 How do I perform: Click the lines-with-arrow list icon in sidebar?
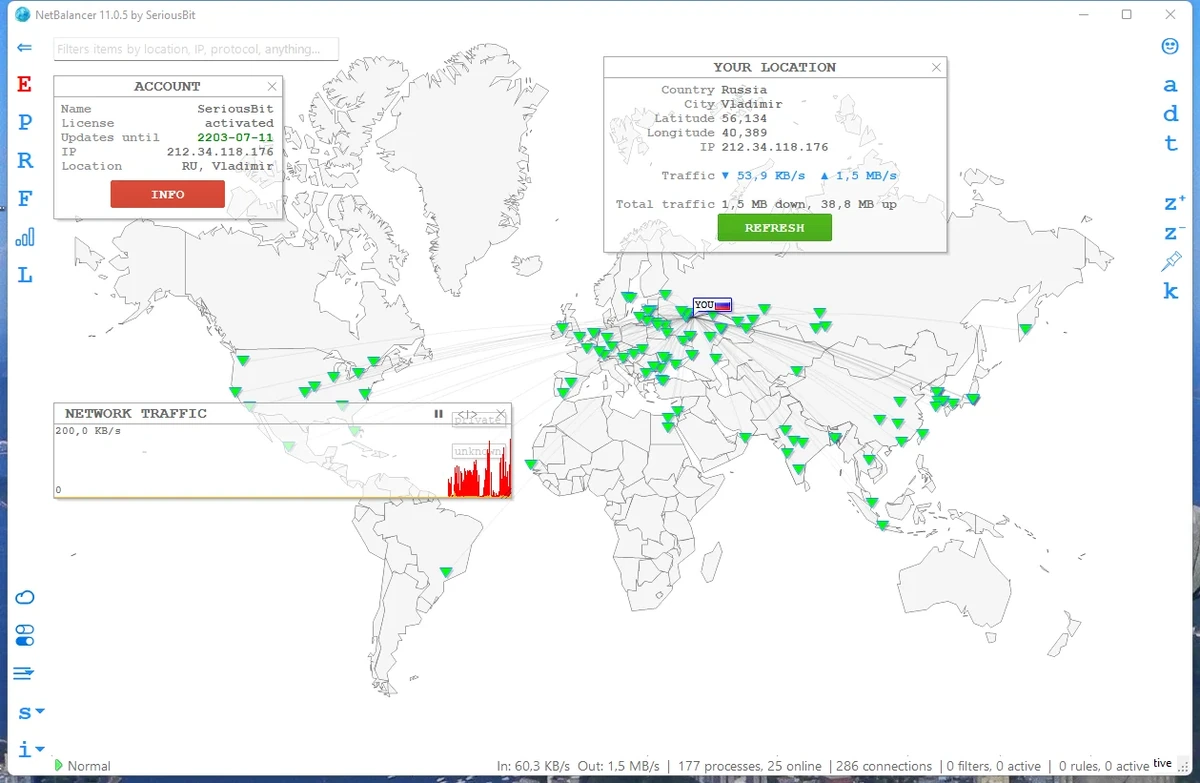pos(24,673)
